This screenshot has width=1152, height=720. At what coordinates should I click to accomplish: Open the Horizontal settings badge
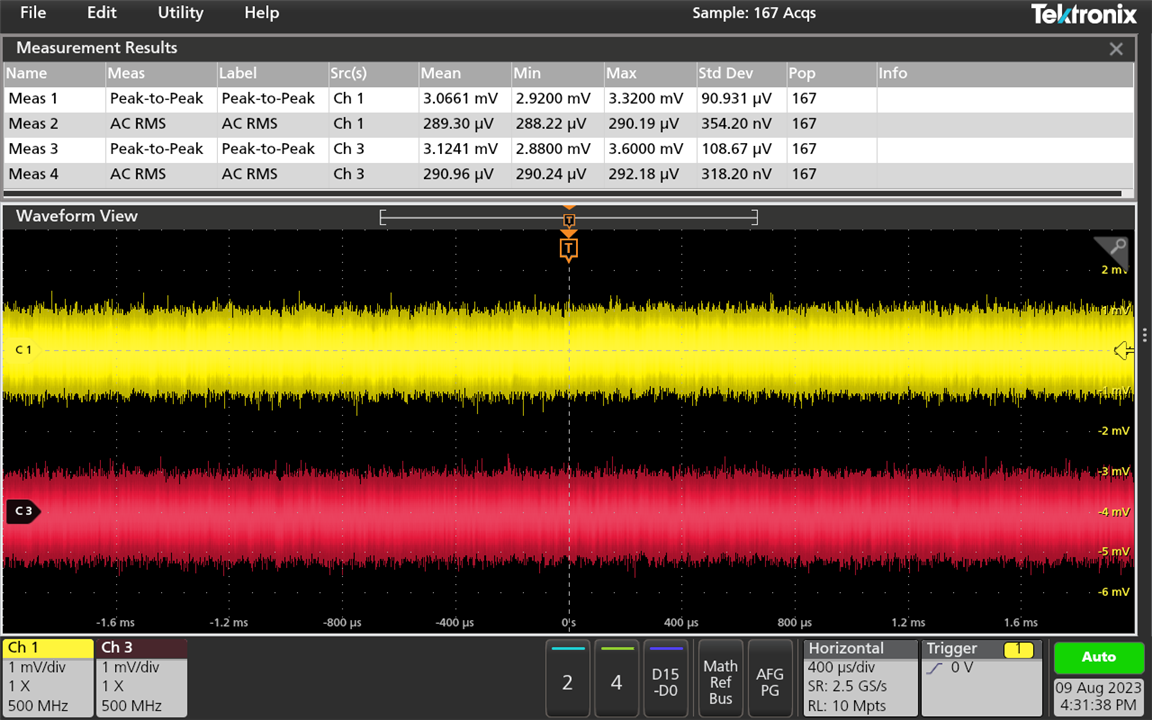(x=858, y=677)
